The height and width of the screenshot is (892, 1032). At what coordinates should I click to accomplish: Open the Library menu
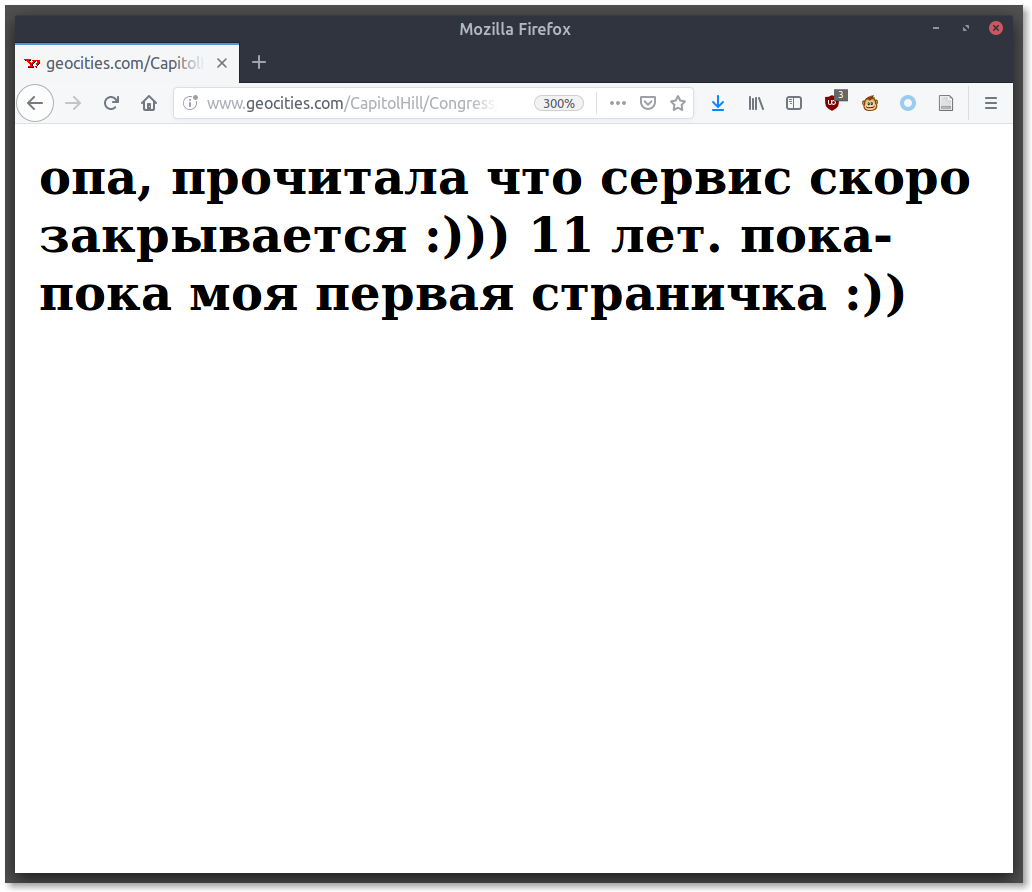point(756,103)
